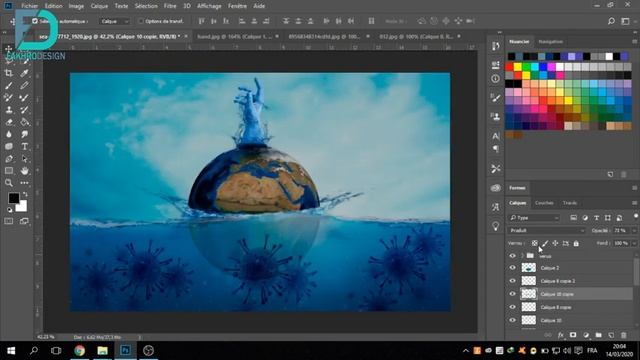
Task: Open the Creative Cloud Libraries panel icon
Action: point(496,188)
